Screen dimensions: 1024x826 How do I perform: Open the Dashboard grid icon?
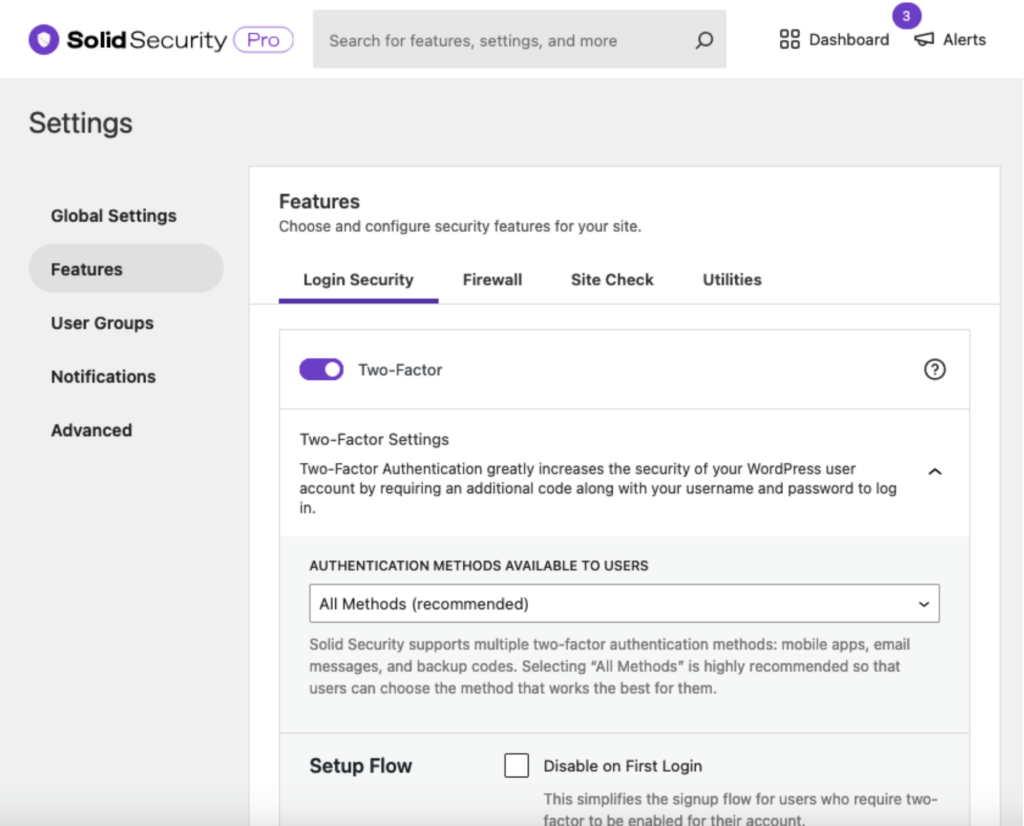[790, 39]
